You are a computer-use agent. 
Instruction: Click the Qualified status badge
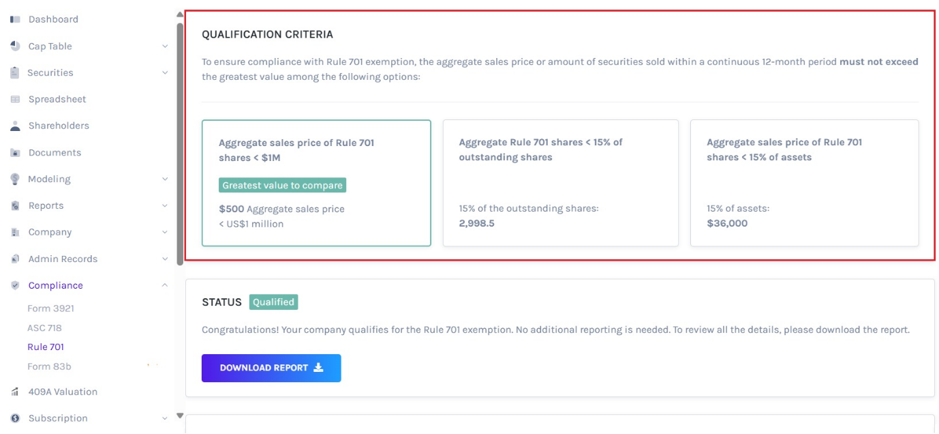click(x=274, y=302)
